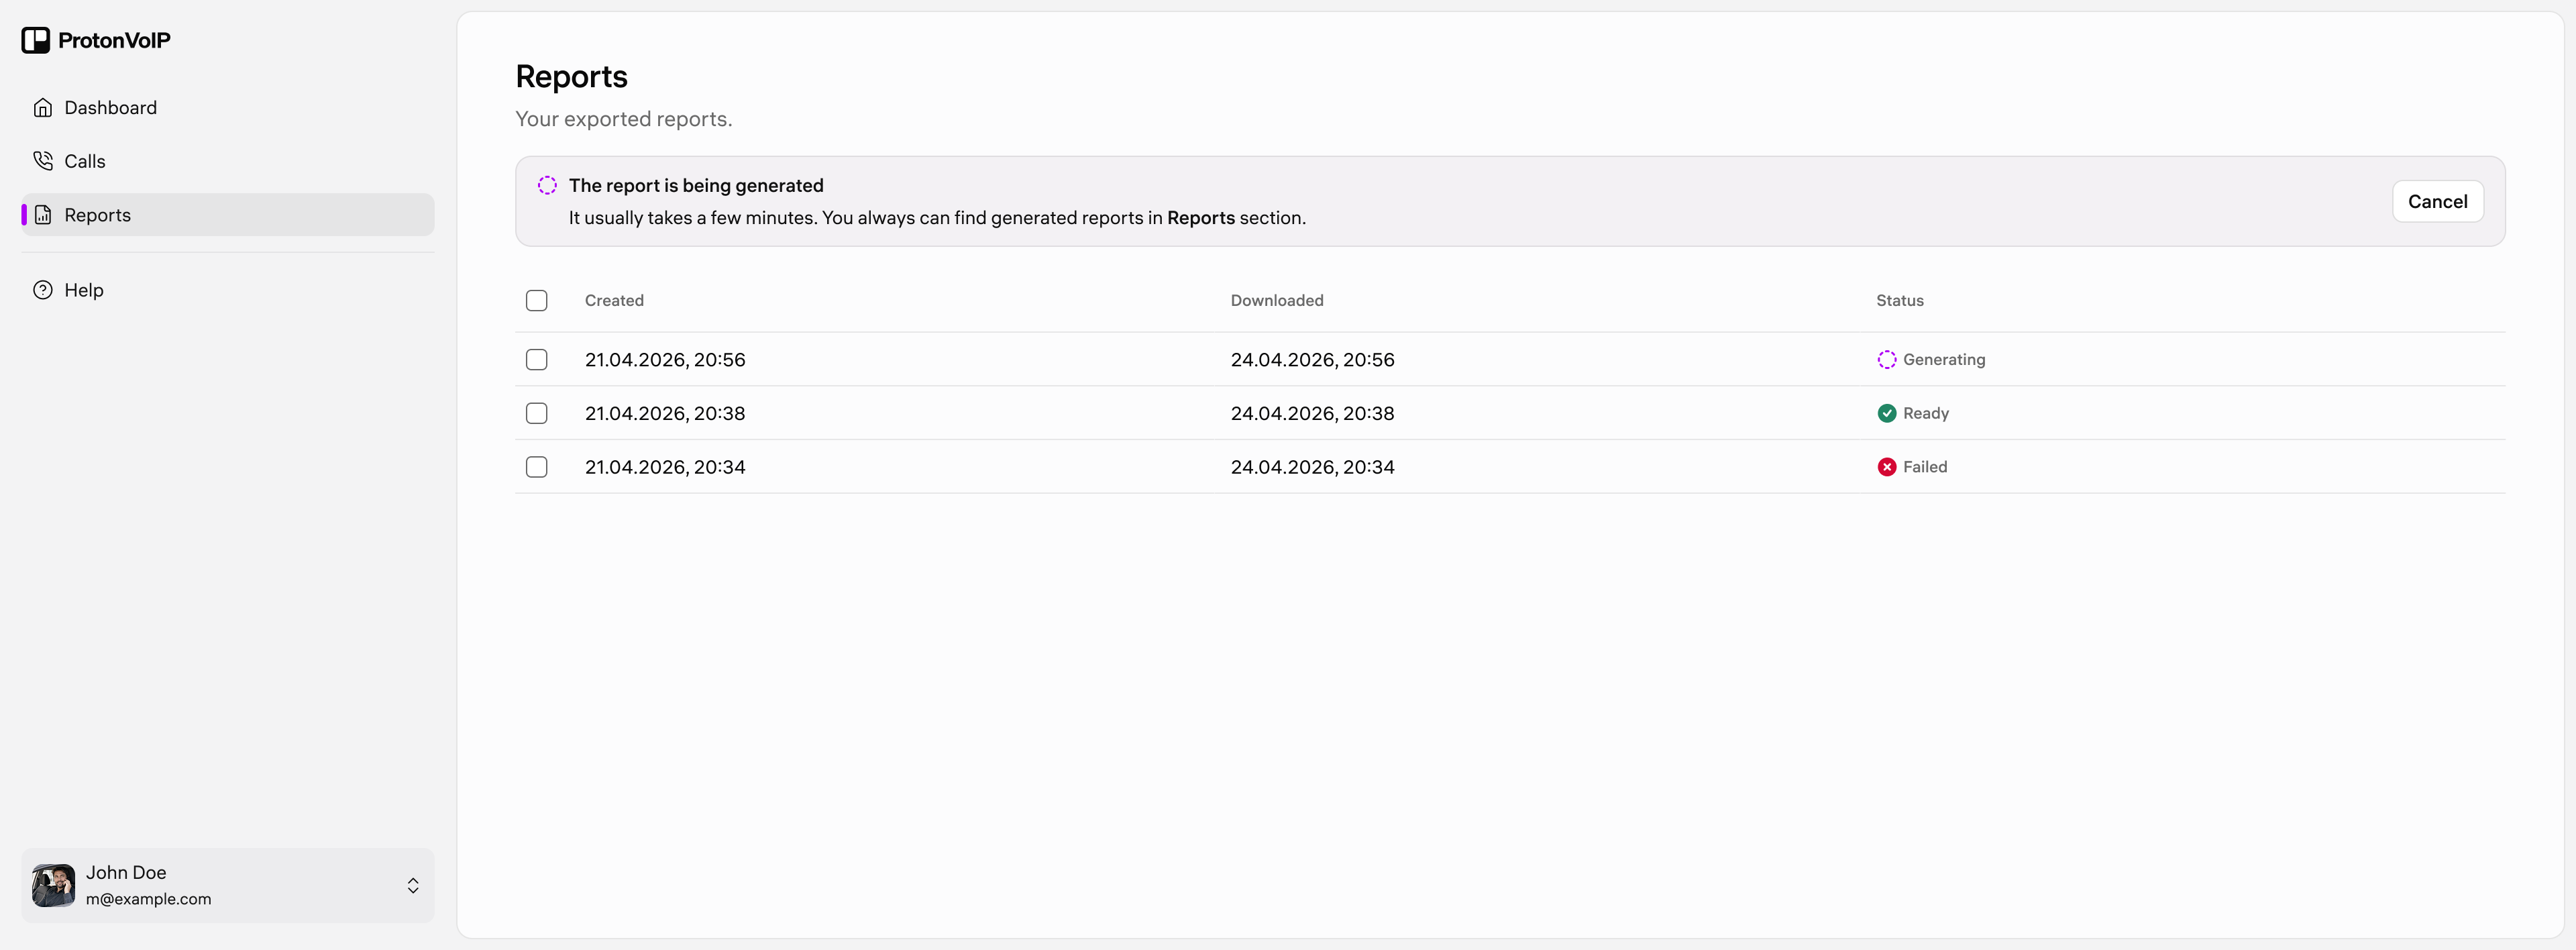Check the box for report created 20:38
The image size is (2576, 950).
pos(537,413)
